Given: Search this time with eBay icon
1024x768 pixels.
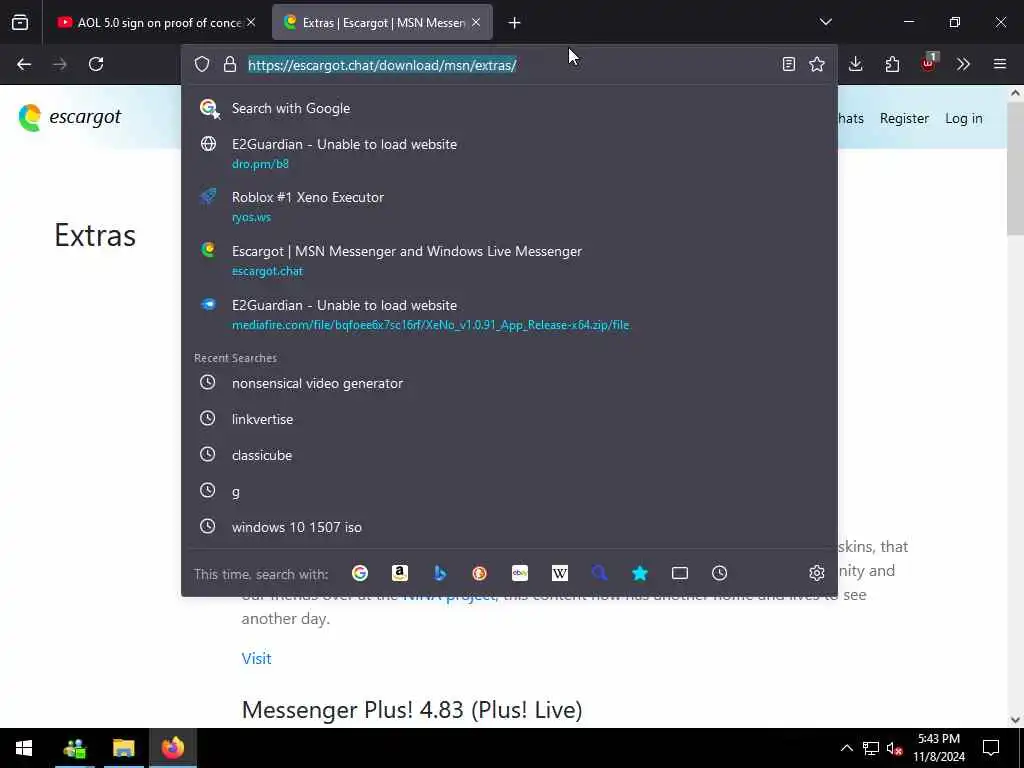Looking at the screenshot, I should pos(520,573).
